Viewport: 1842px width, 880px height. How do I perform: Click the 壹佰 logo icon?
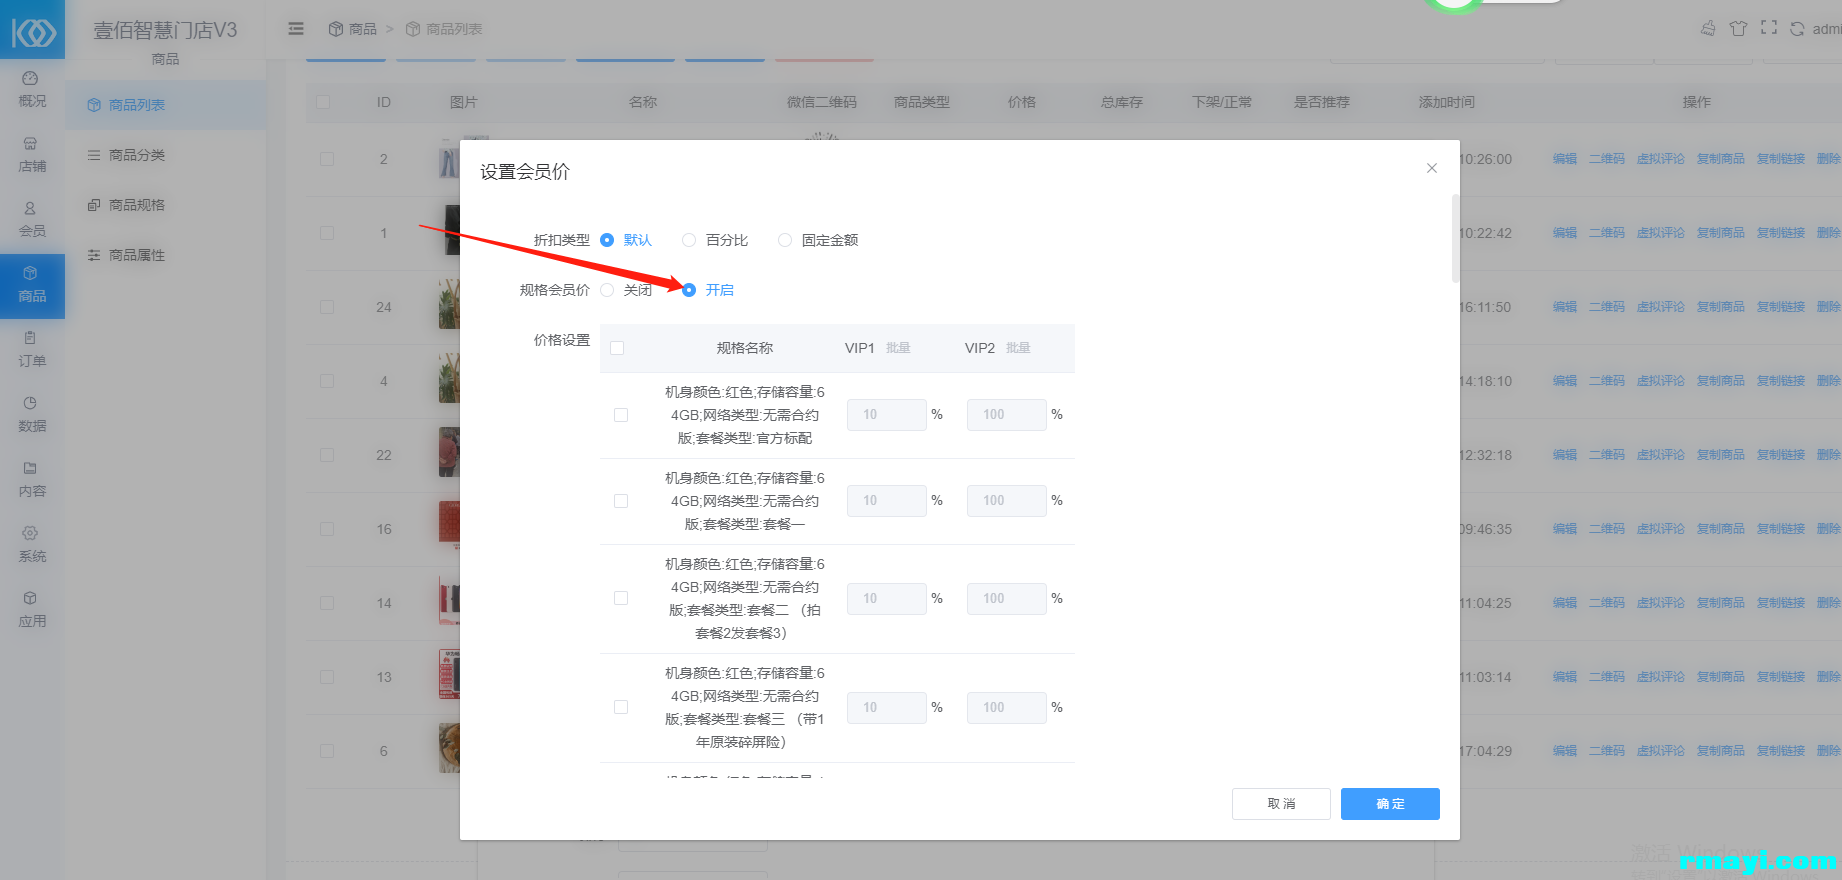click(x=33, y=32)
